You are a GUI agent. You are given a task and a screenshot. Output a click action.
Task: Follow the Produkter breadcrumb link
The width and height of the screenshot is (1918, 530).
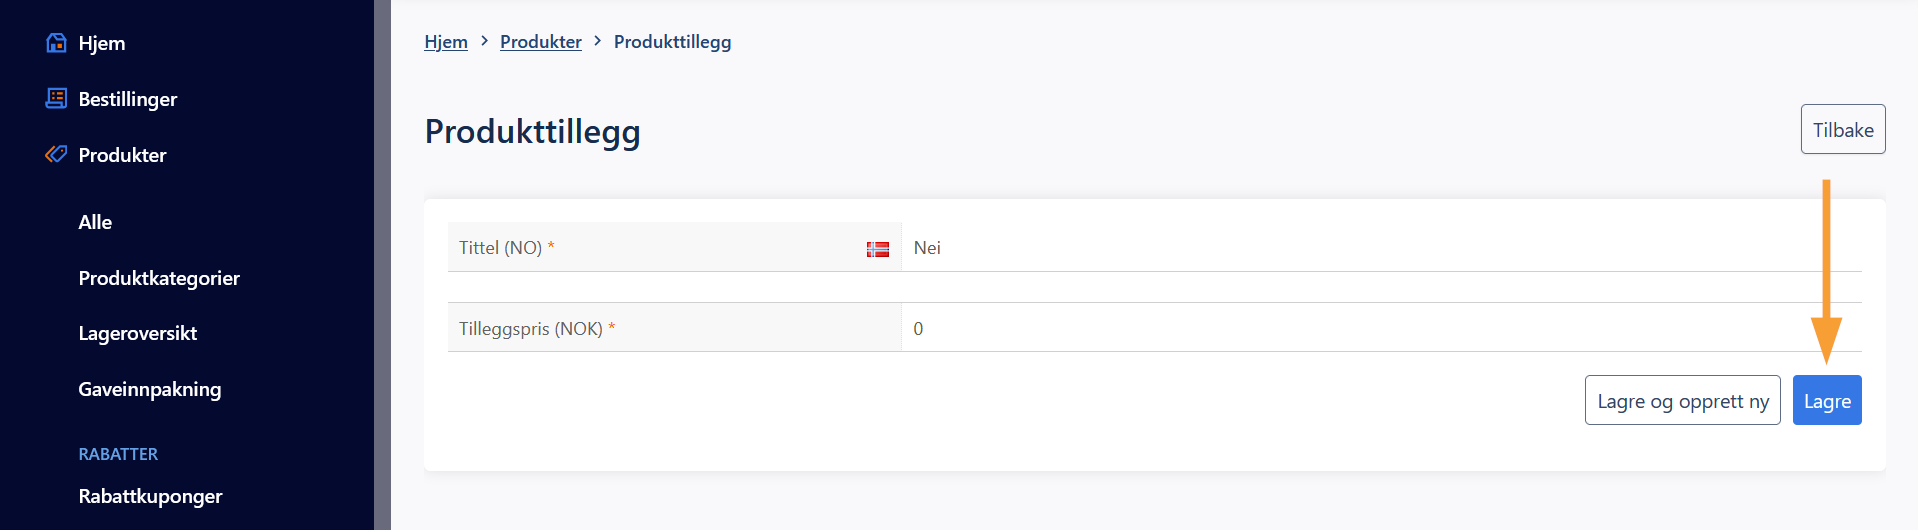pyautogui.click(x=541, y=42)
